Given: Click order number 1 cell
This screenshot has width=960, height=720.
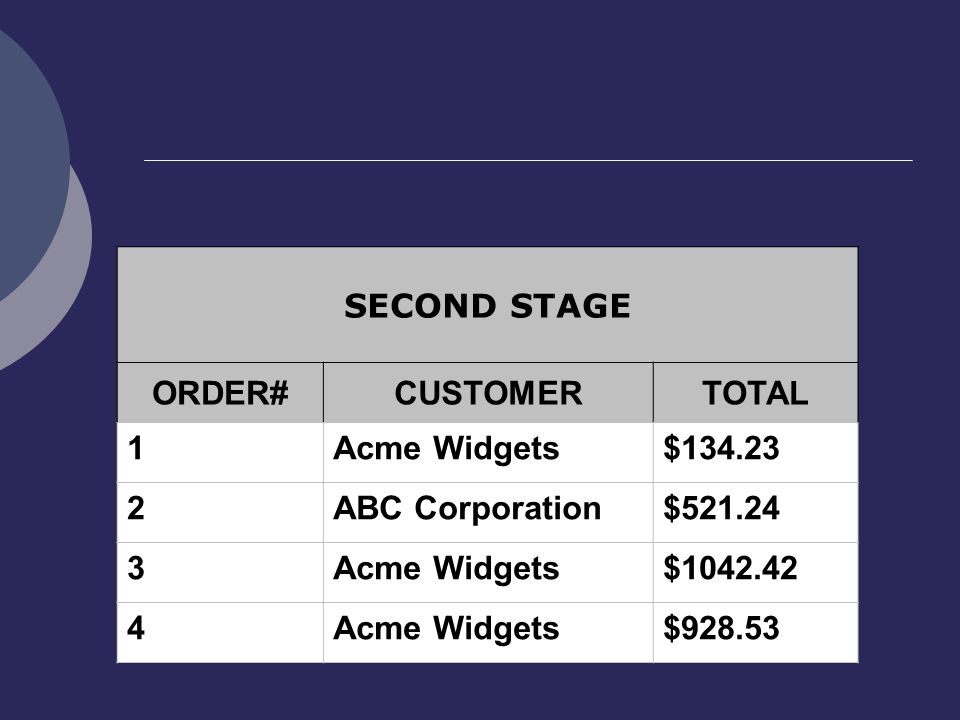Looking at the screenshot, I should pos(220,452).
